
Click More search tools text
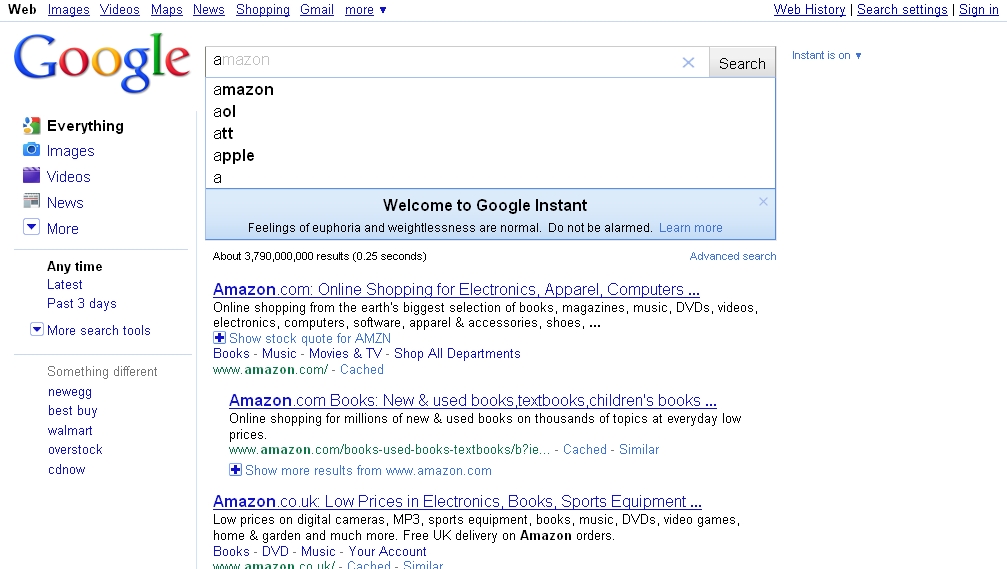99,330
